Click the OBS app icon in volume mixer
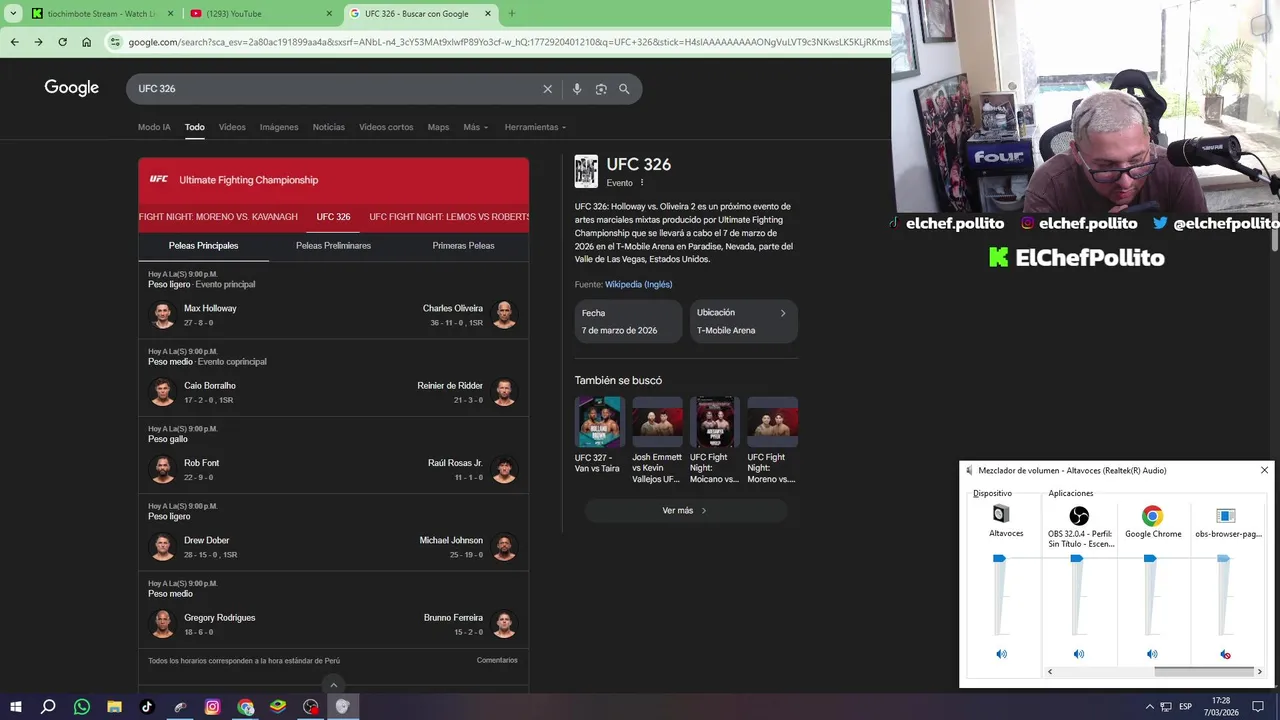Screen dimensions: 1280x720 tap(1079, 516)
